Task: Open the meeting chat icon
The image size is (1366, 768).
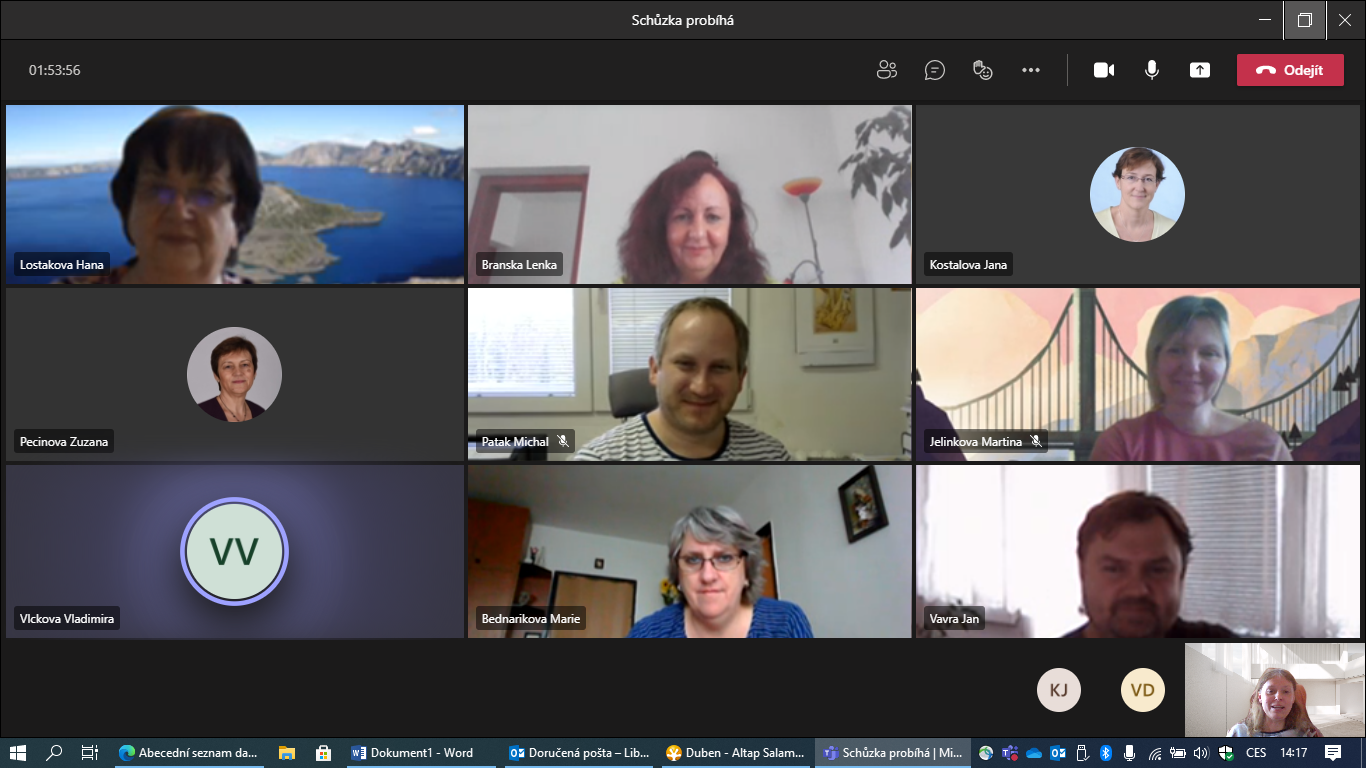Action: click(x=935, y=70)
